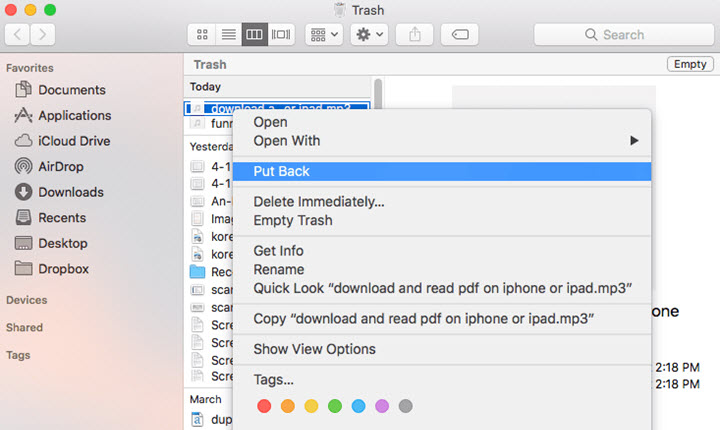Apply the yellow tag color

(311, 406)
